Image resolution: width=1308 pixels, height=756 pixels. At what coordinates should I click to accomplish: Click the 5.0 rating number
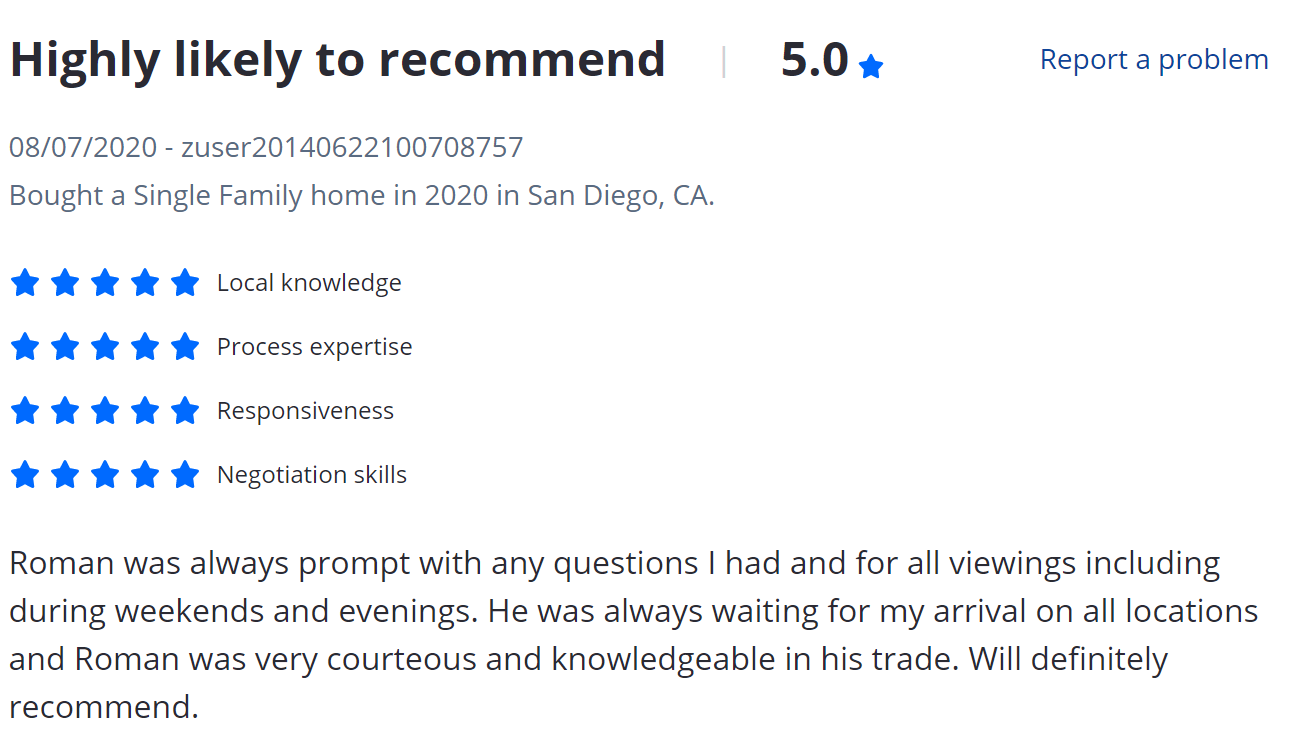[x=814, y=60]
